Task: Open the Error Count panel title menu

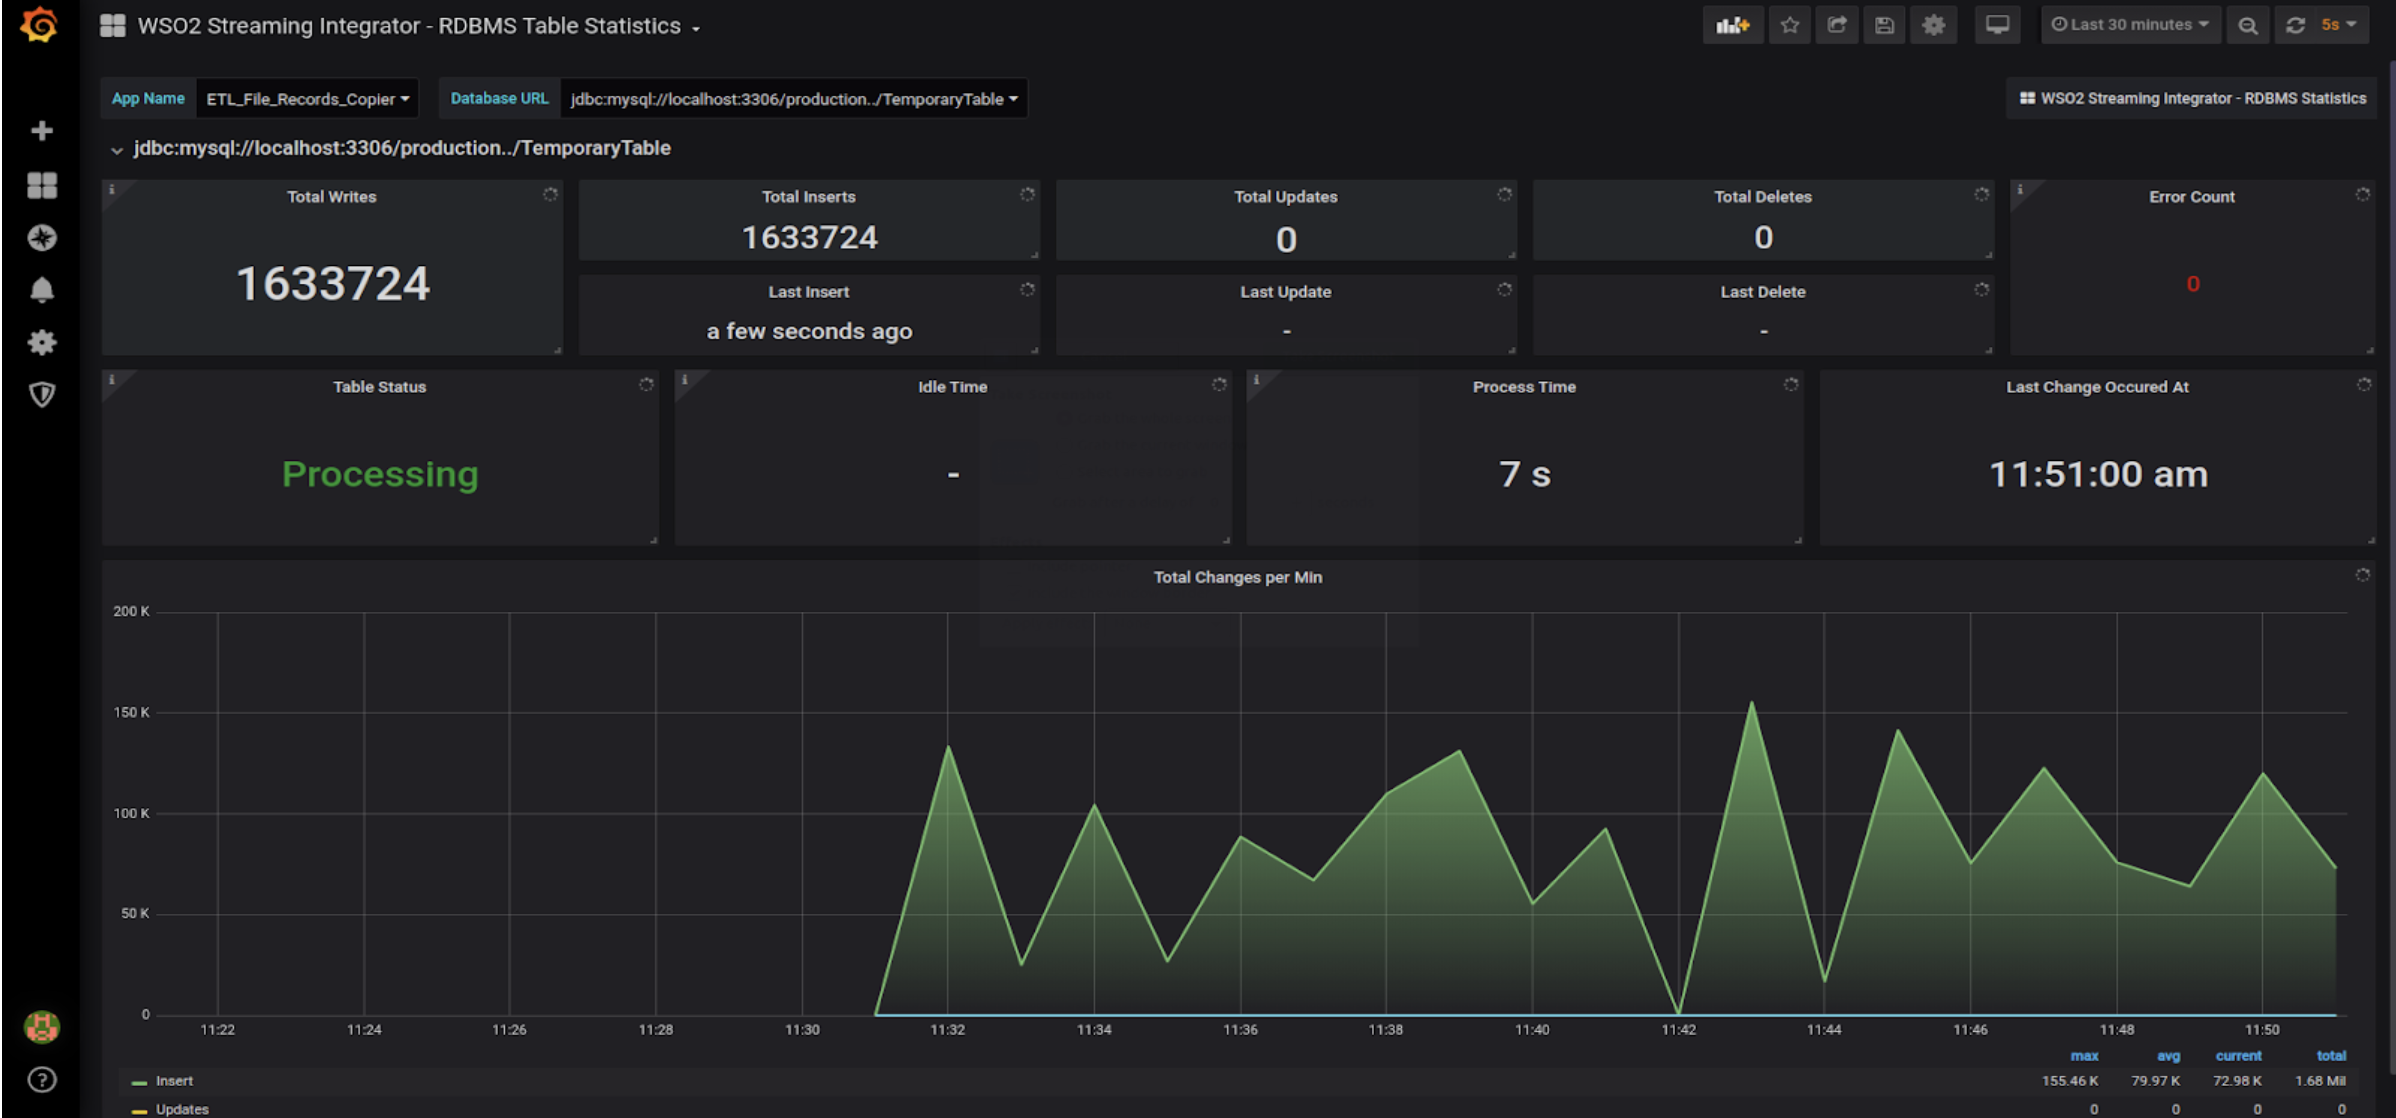Action: (2192, 197)
